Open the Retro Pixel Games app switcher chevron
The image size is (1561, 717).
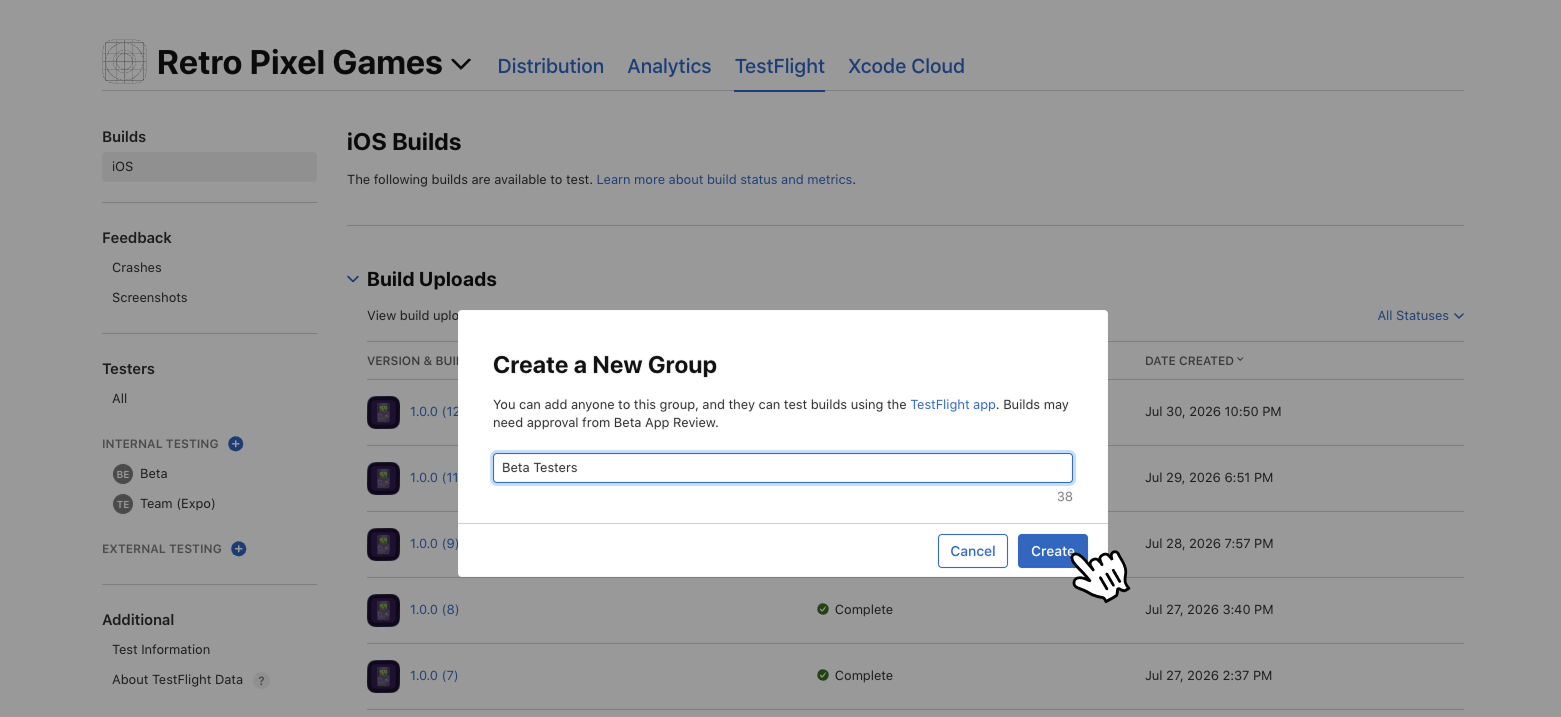coord(461,64)
